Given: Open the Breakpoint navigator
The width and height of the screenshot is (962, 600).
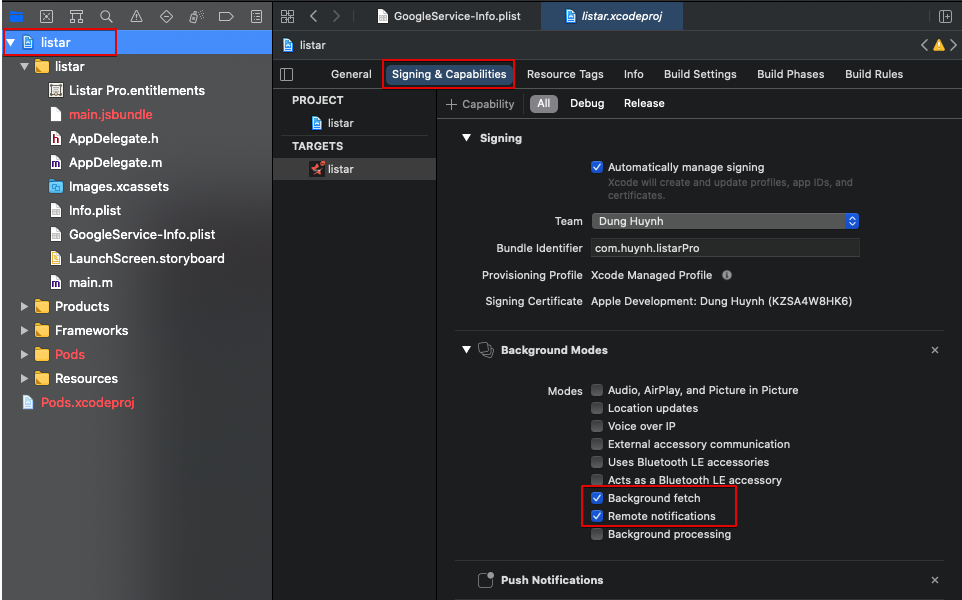Looking at the screenshot, I should coord(226,17).
